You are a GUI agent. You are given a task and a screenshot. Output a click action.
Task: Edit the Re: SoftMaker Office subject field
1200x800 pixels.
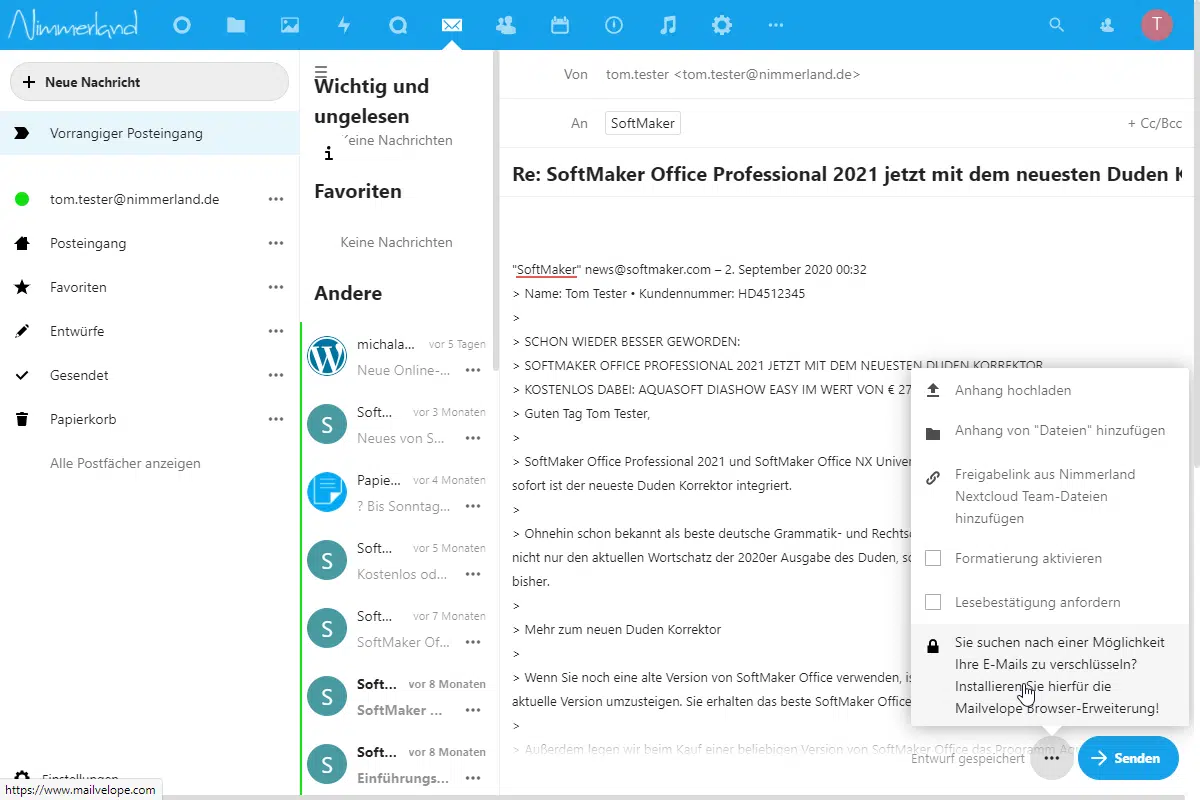coord(849,173)
